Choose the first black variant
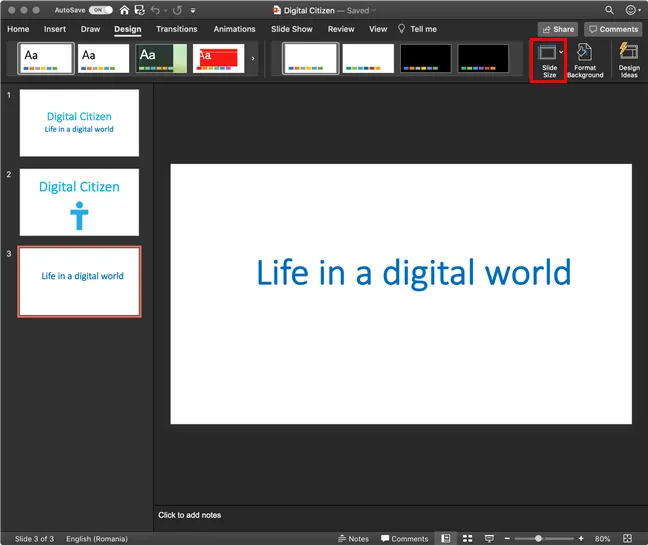The image size is (648, 545). tap(426, 58)
